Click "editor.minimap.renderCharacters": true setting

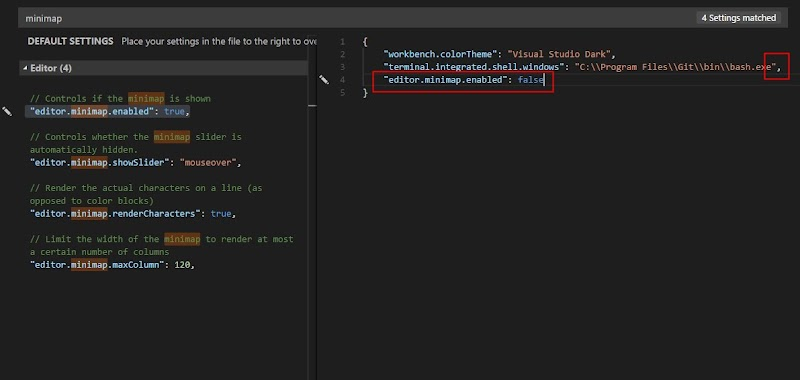point(133,214)
